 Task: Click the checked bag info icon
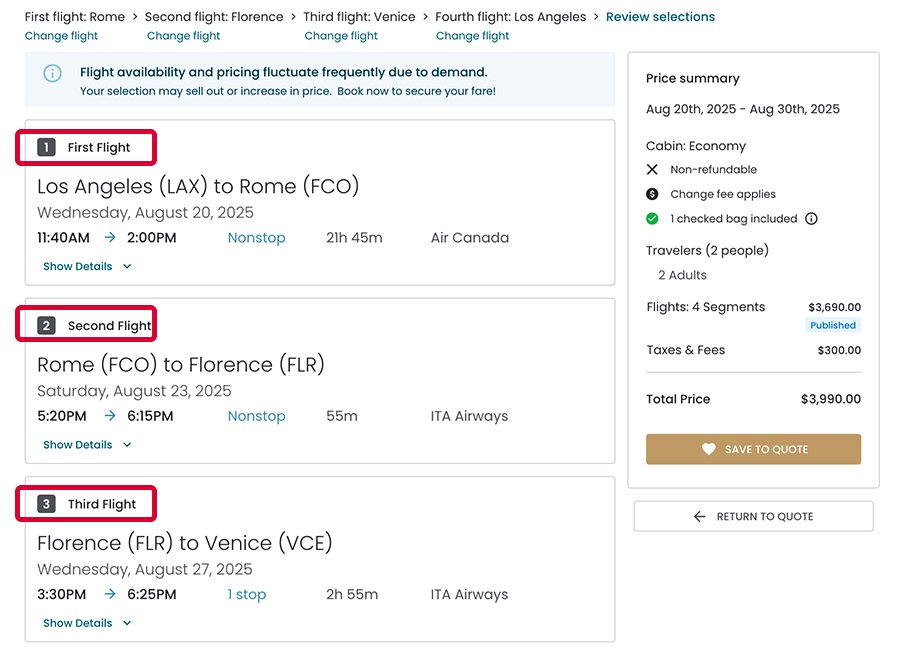point(811,219)
